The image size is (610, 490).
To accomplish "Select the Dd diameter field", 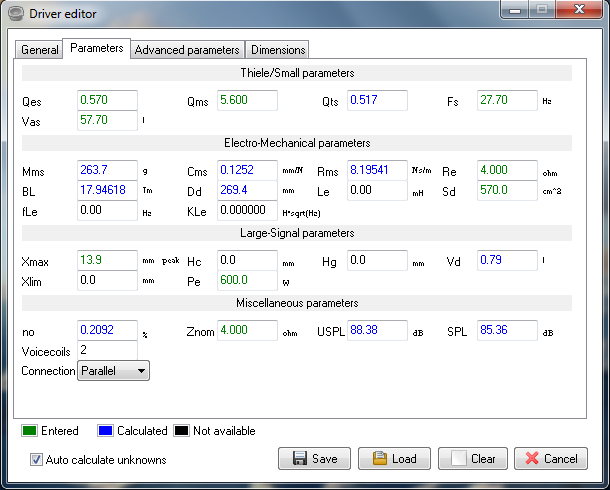I will 247,190.
